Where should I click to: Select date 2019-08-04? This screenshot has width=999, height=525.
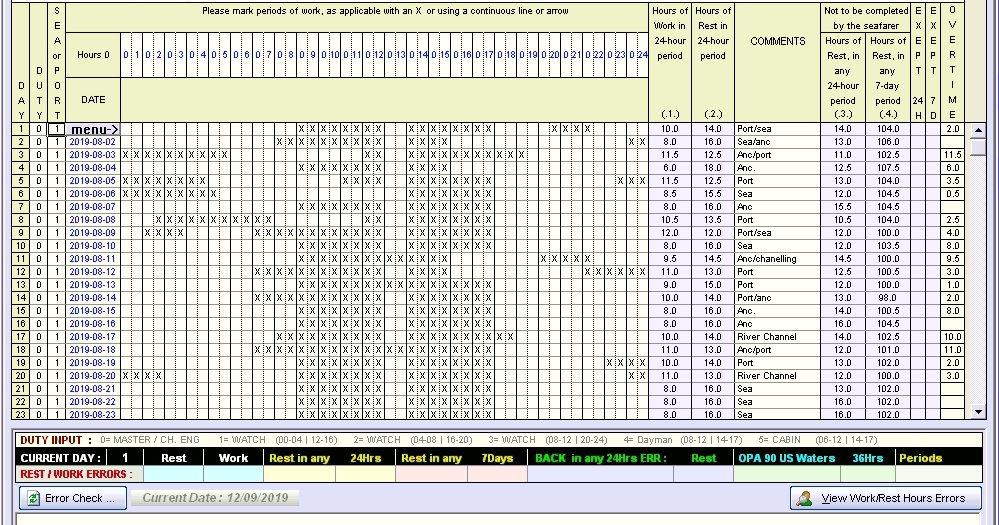93,168
